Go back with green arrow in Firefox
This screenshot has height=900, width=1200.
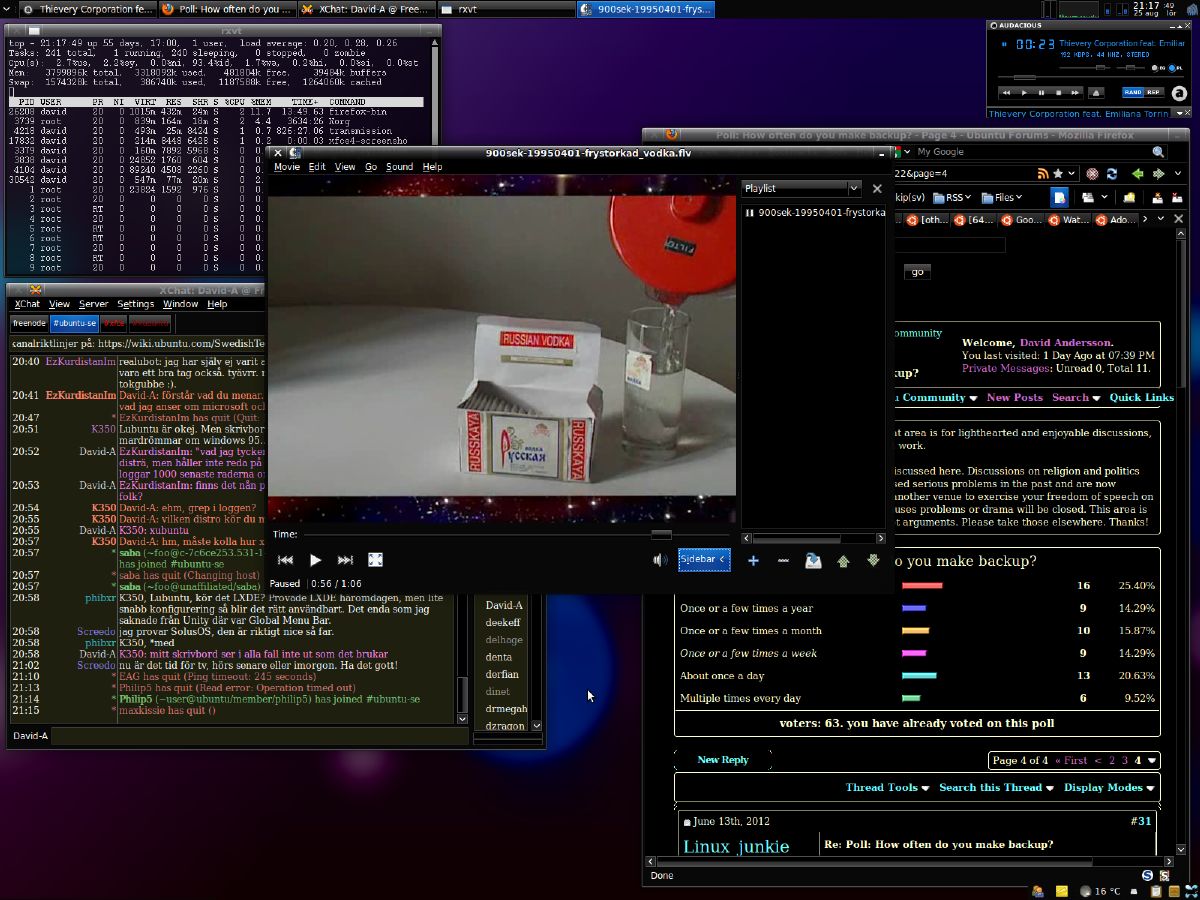tap(1138, 174)
